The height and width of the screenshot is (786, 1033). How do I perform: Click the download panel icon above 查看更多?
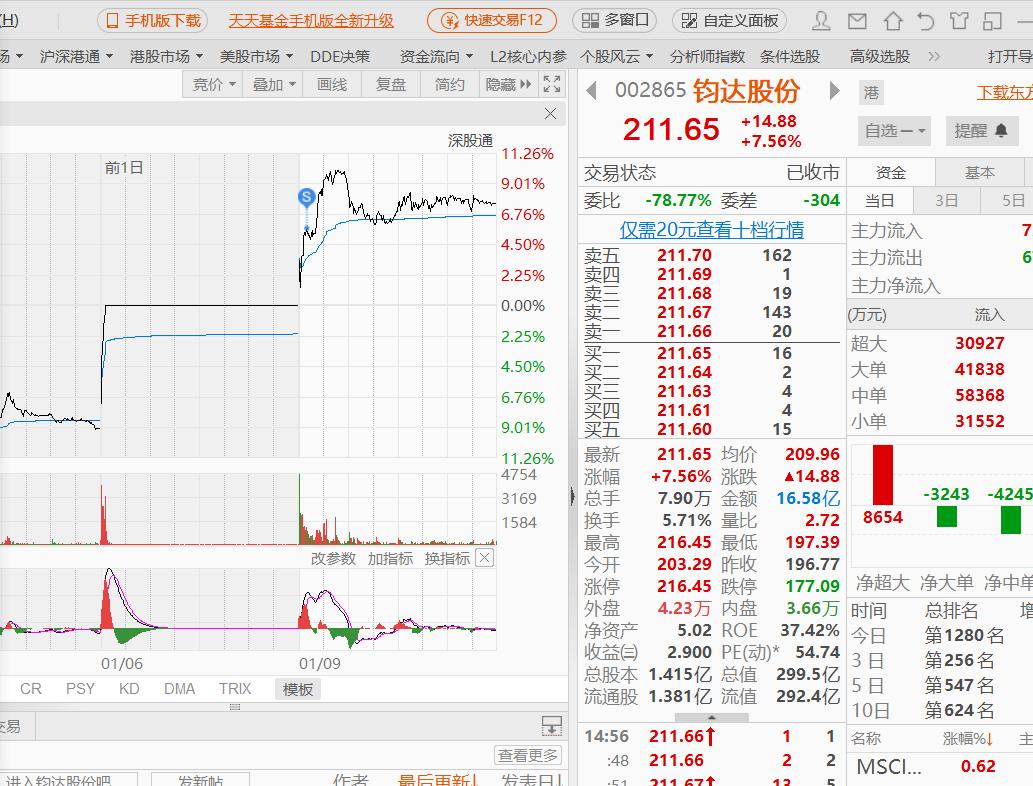tap(551, 726)
